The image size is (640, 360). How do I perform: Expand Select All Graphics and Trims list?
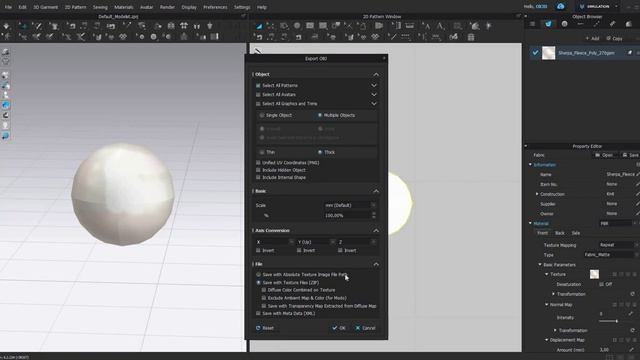(374, 104)
